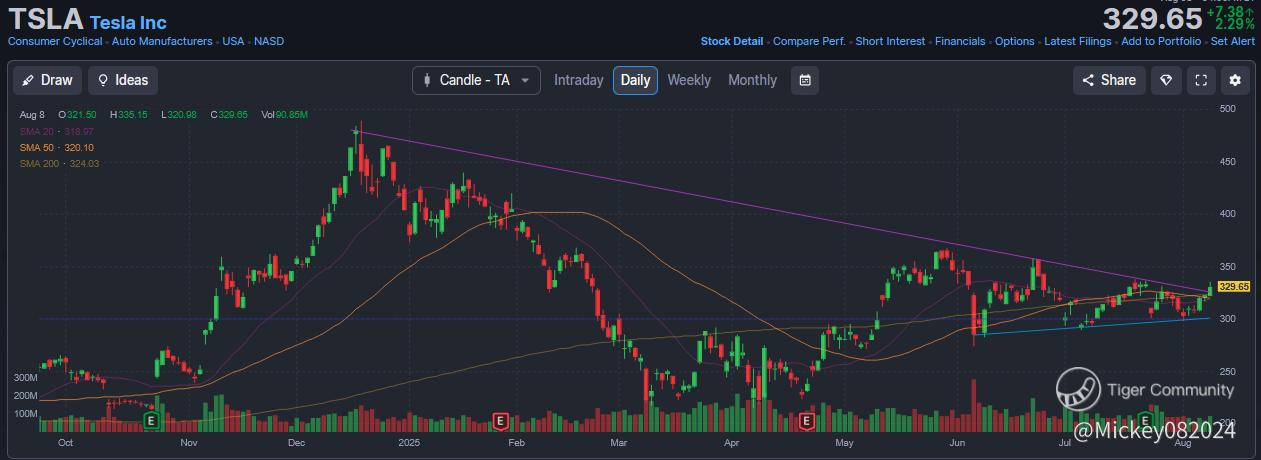The image size is (1261, 460).
Task: Click the diamond premium icon
Action: 1165,80
